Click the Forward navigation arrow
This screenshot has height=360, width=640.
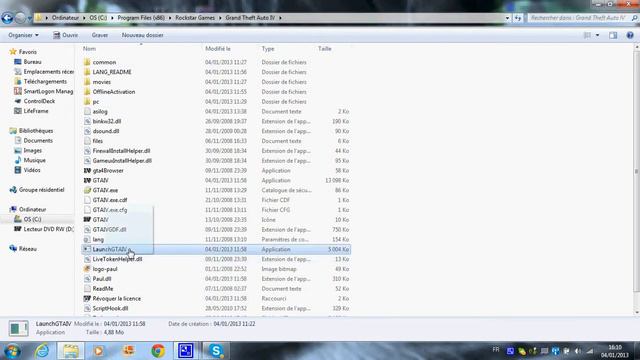click(20, 18)
